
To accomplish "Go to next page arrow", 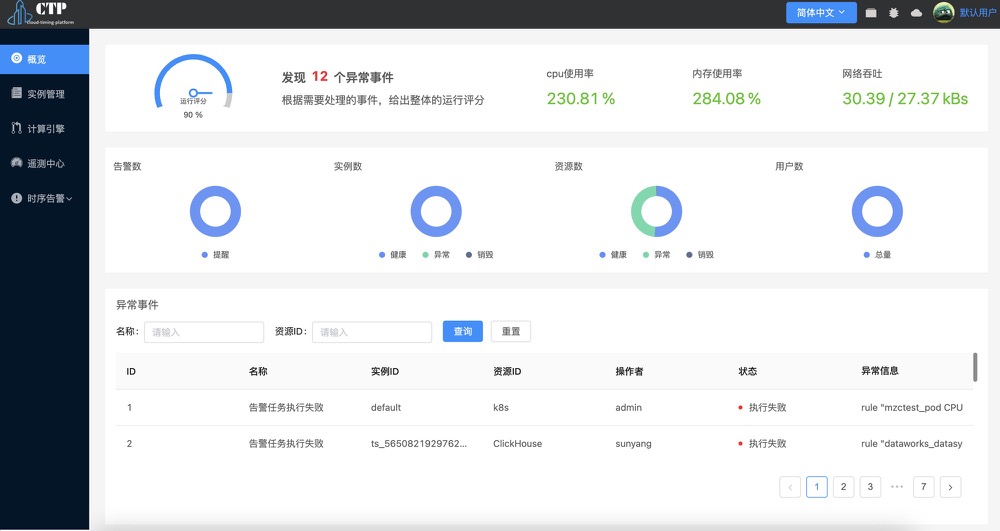I will point(950,487).
